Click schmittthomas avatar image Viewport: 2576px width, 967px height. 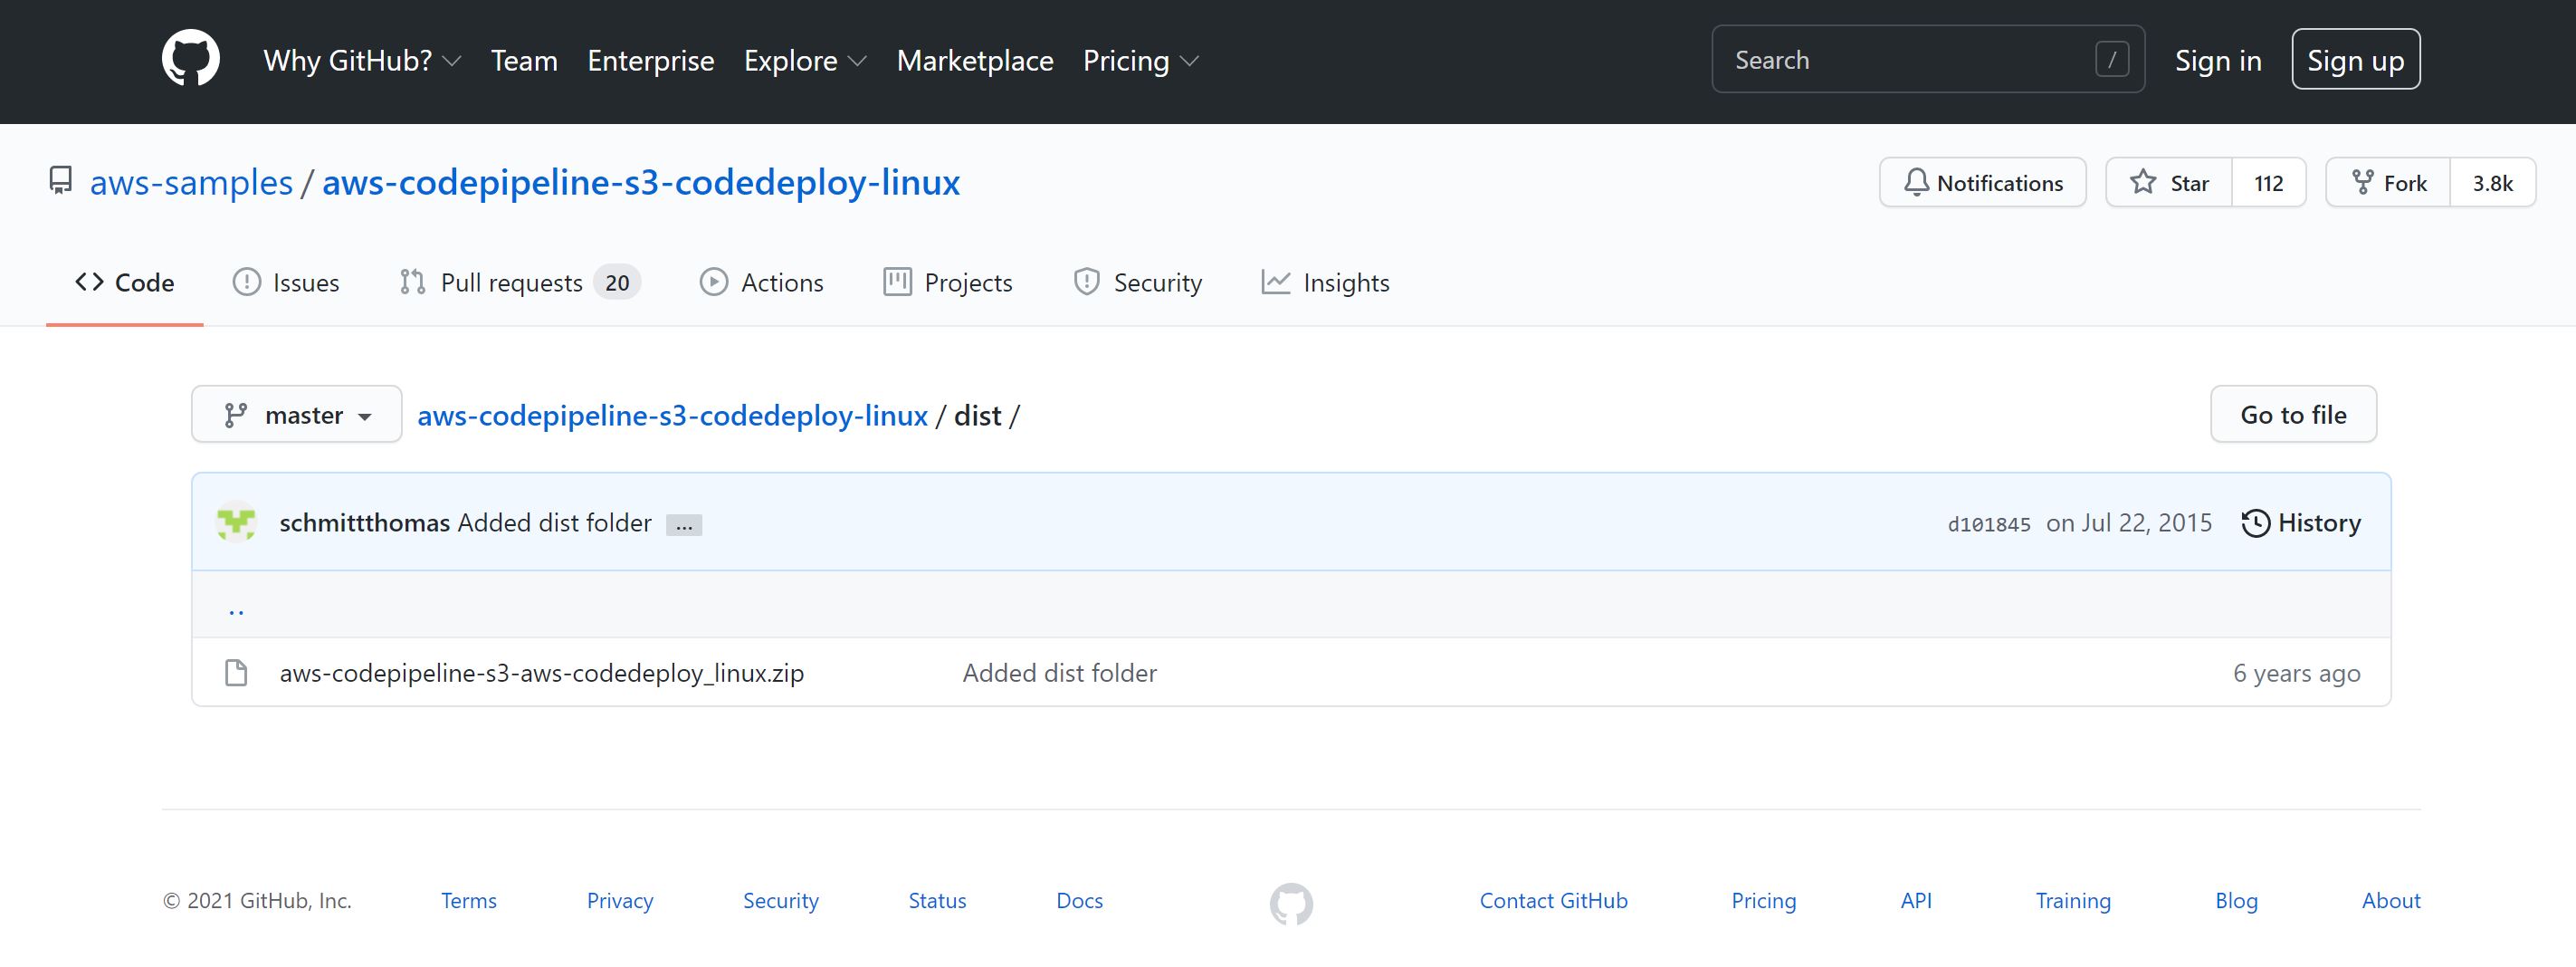tap(236, 522)
